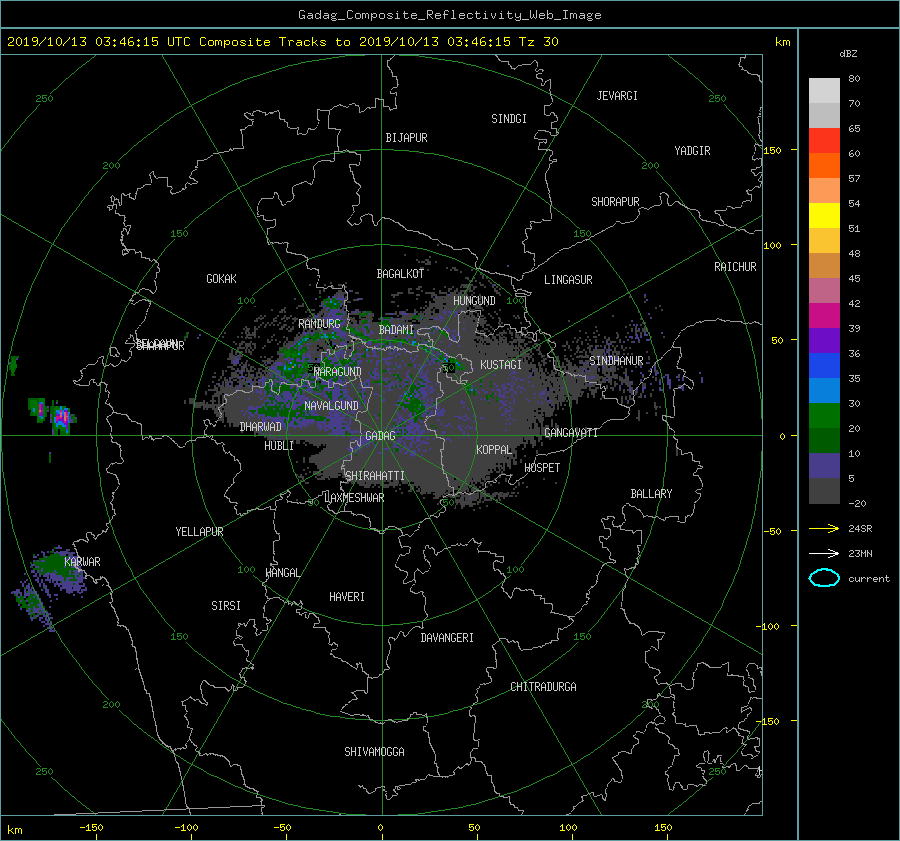Click the HAVERI city label
The height and width of the screenshot is (841, 900).
[347, 597]
